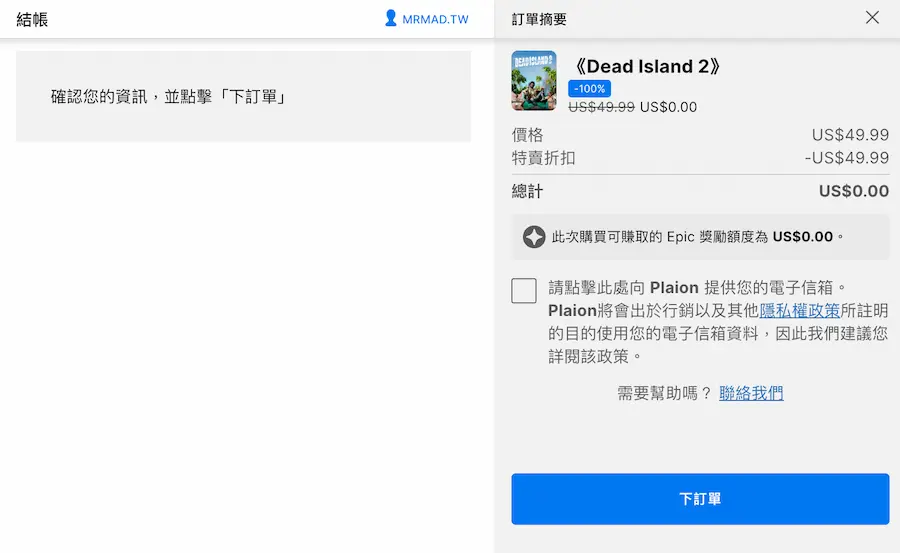Close the order summary panel

(872, 18)
